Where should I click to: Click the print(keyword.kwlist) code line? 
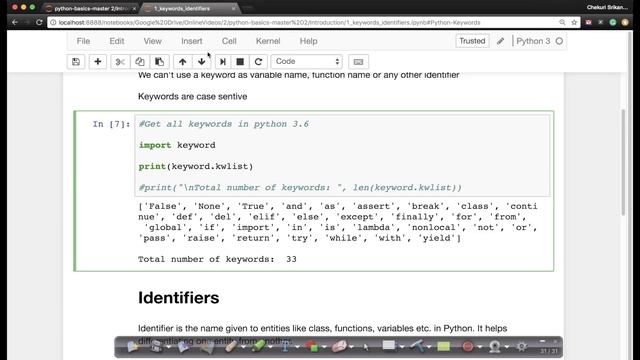click(196, 166)
